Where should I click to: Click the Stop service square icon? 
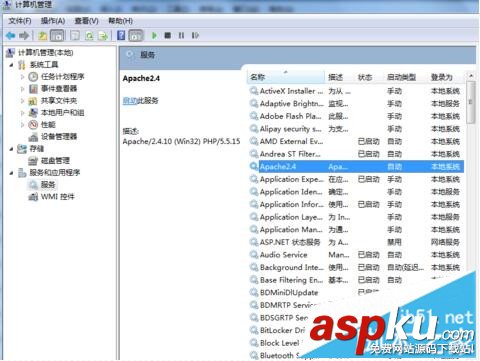pyautogui.click(x=168, y=35)
